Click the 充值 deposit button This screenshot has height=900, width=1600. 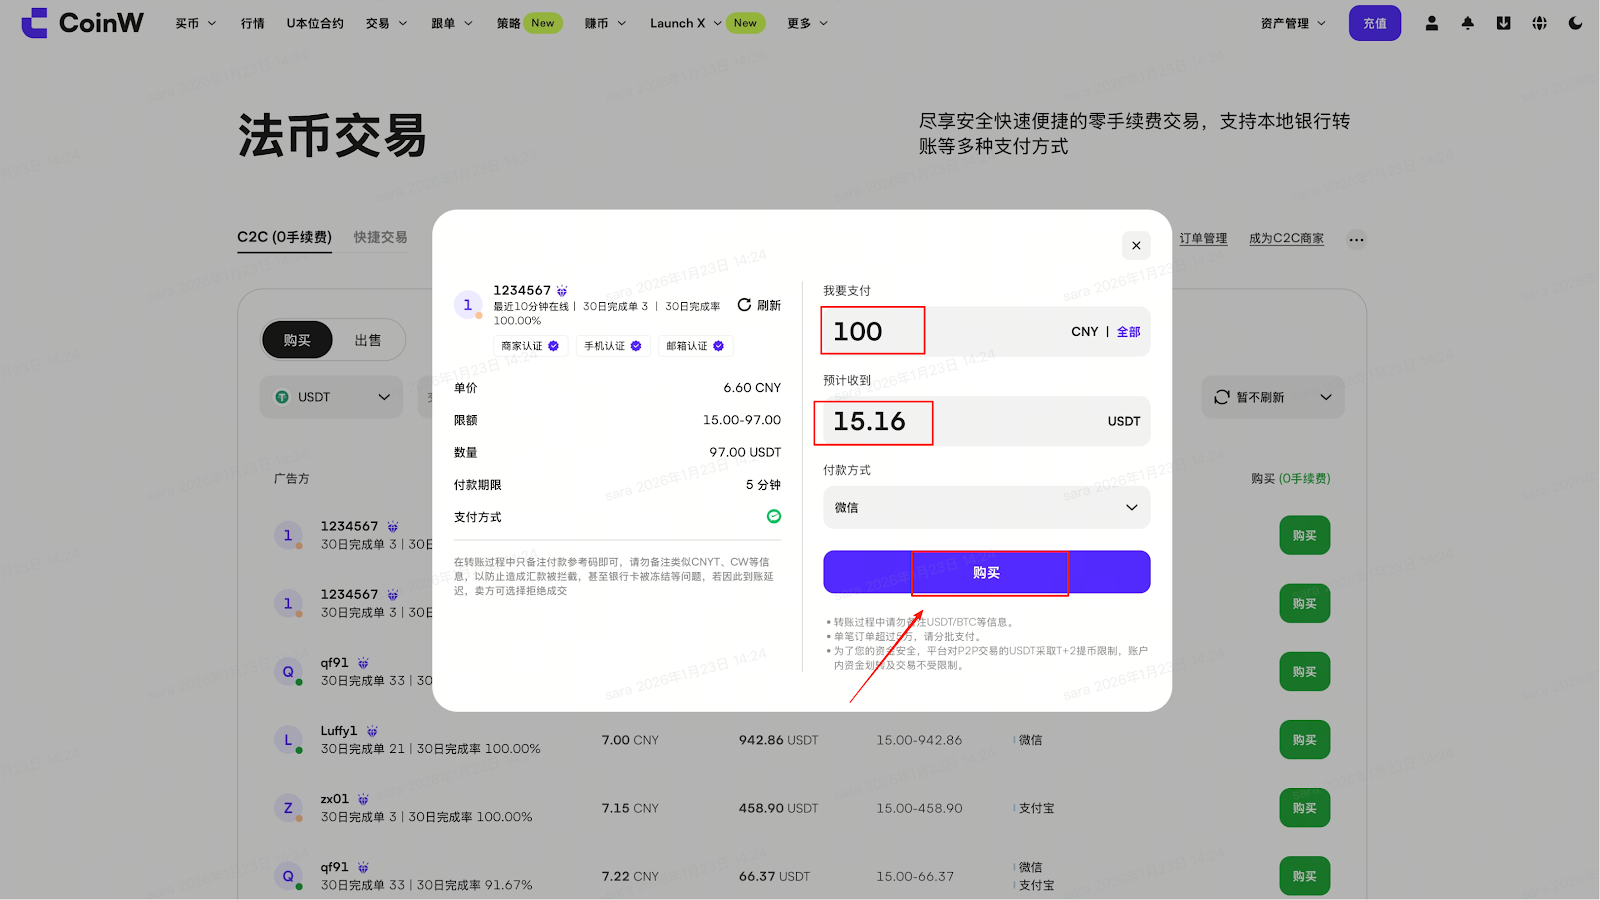1374,23
